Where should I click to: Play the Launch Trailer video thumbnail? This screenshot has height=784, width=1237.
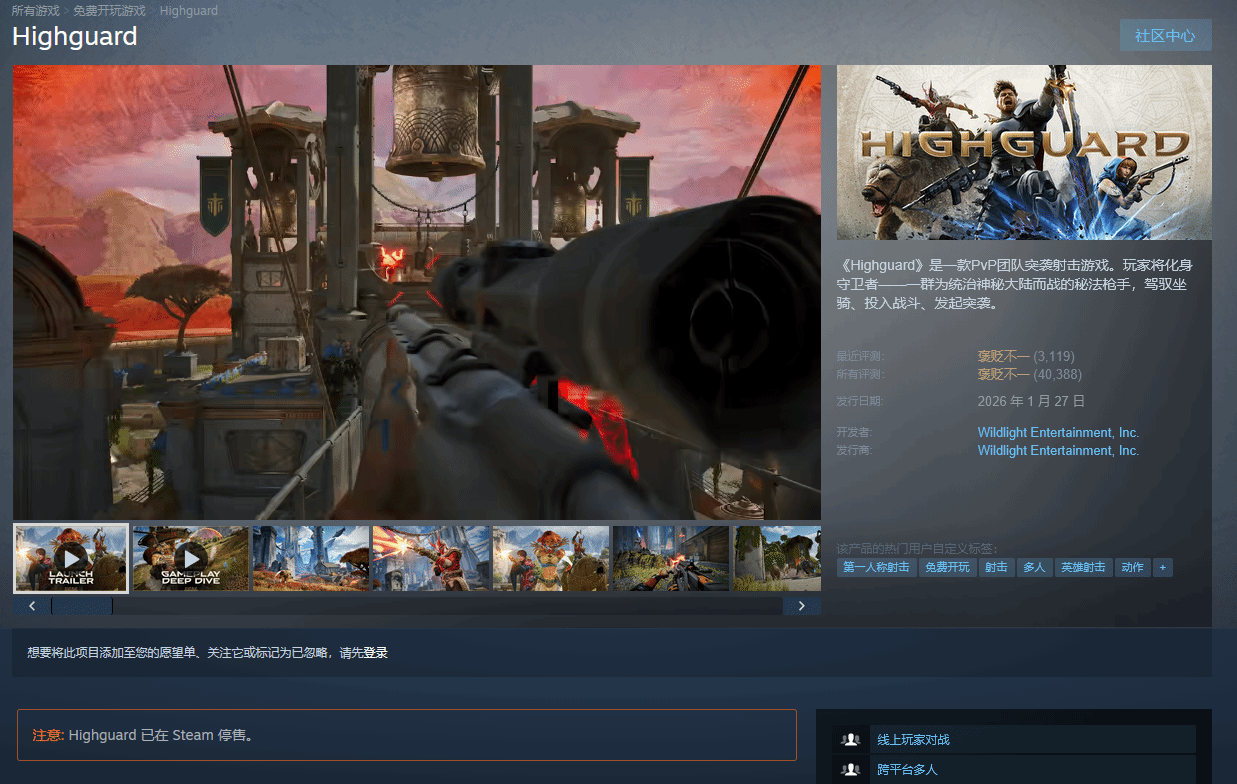tap(71, 558)
